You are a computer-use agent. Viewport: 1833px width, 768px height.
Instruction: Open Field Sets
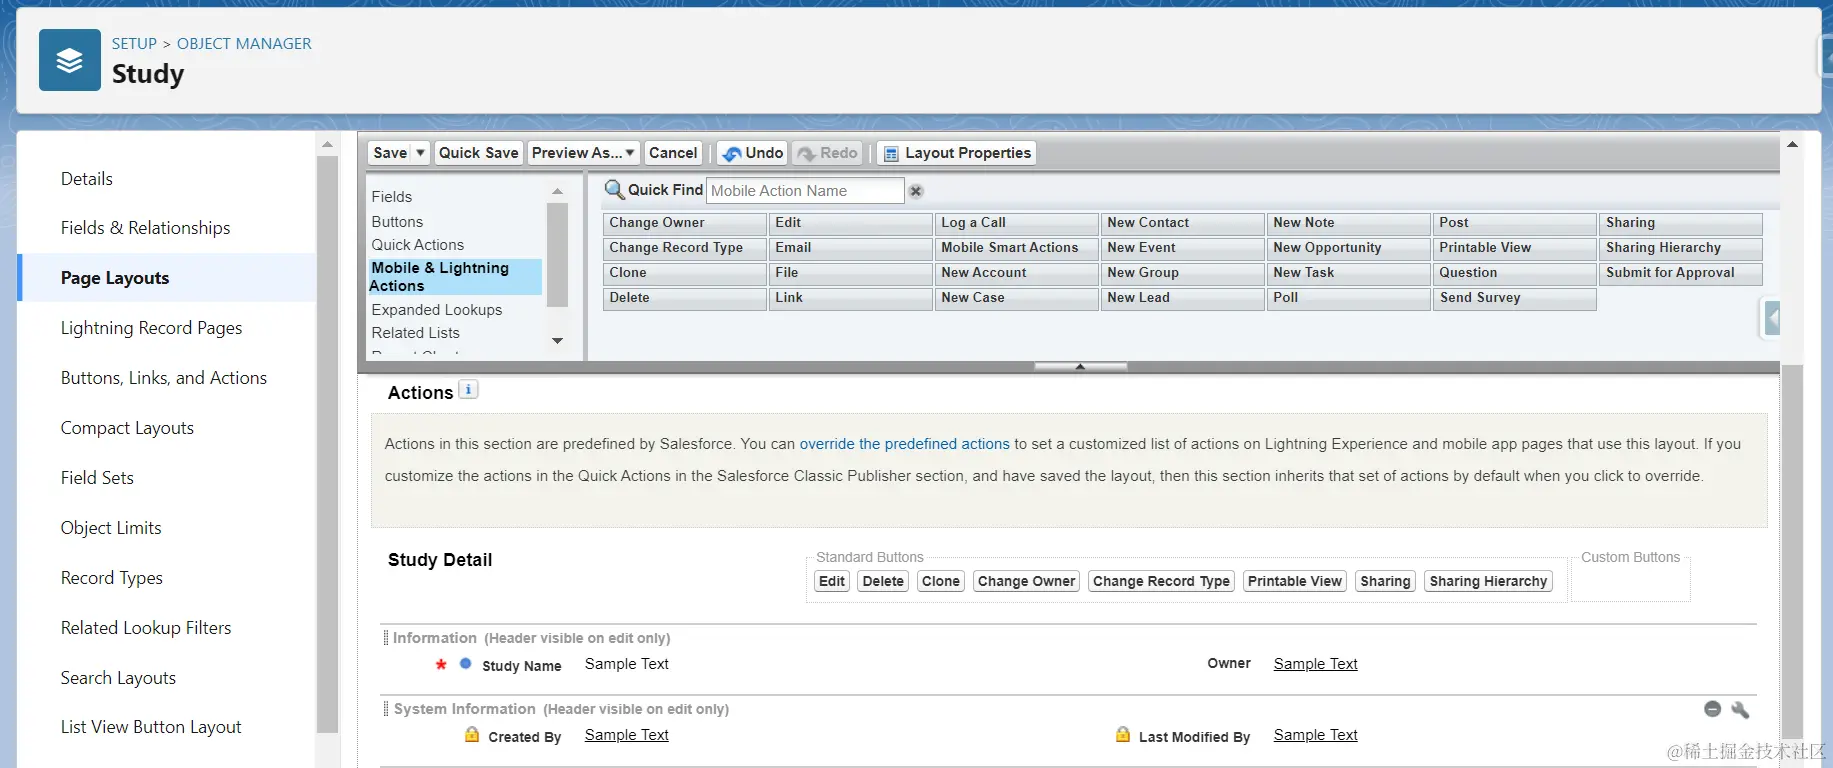tap(97, 478)
